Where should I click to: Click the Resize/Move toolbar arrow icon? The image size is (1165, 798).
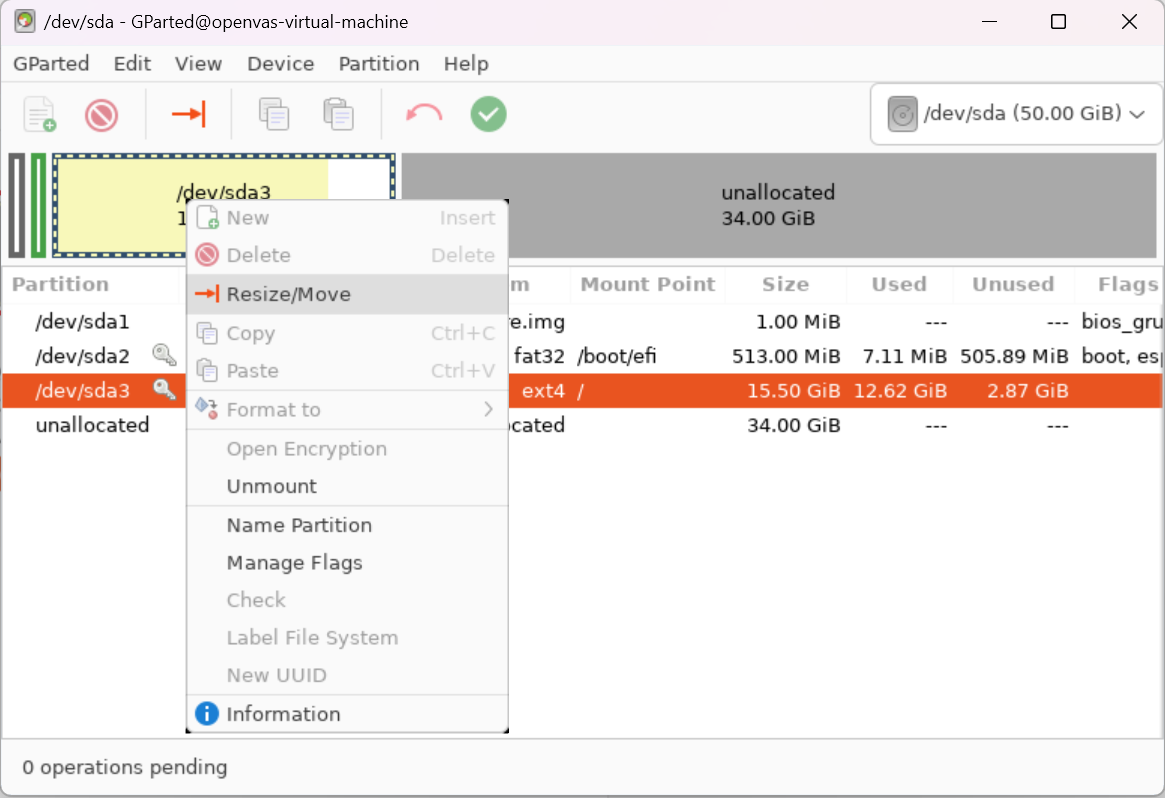click(189, 114)
